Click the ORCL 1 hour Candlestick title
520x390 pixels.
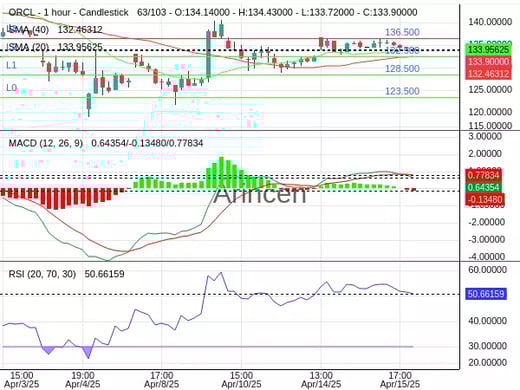point(68,13)
